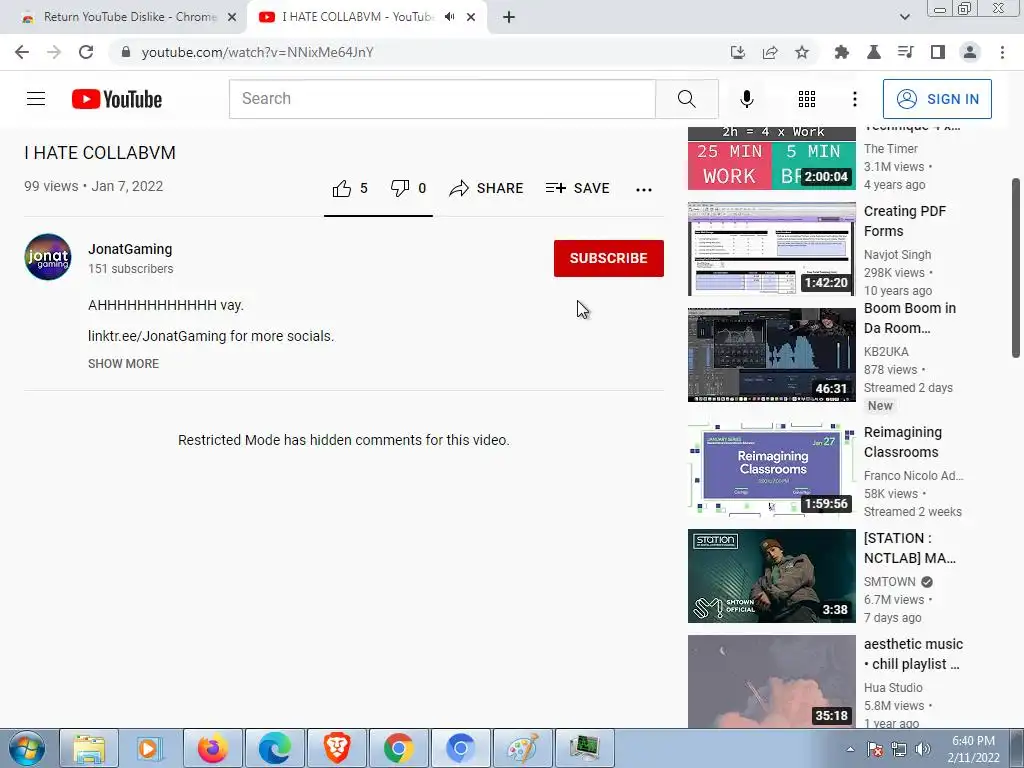1024x768 pixels.
Task: Open YouTube settings three-dot menu
Action: (x=854, y=99)
